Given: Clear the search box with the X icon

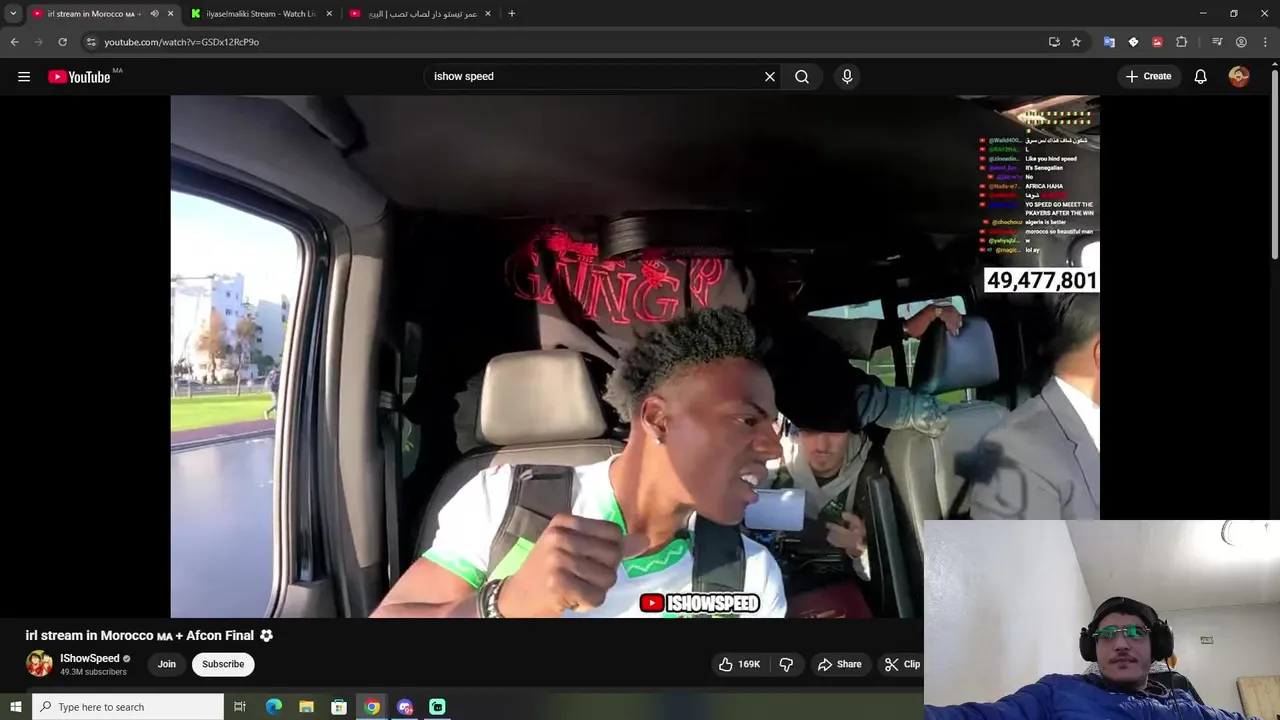Looking at the screenshot, I should click(770, 76).
